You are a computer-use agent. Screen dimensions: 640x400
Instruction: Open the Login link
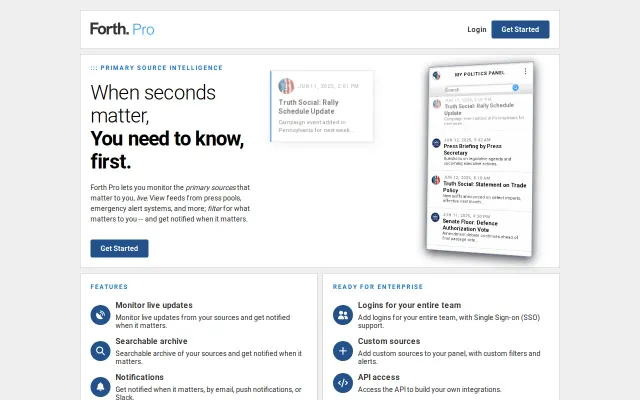477,29
